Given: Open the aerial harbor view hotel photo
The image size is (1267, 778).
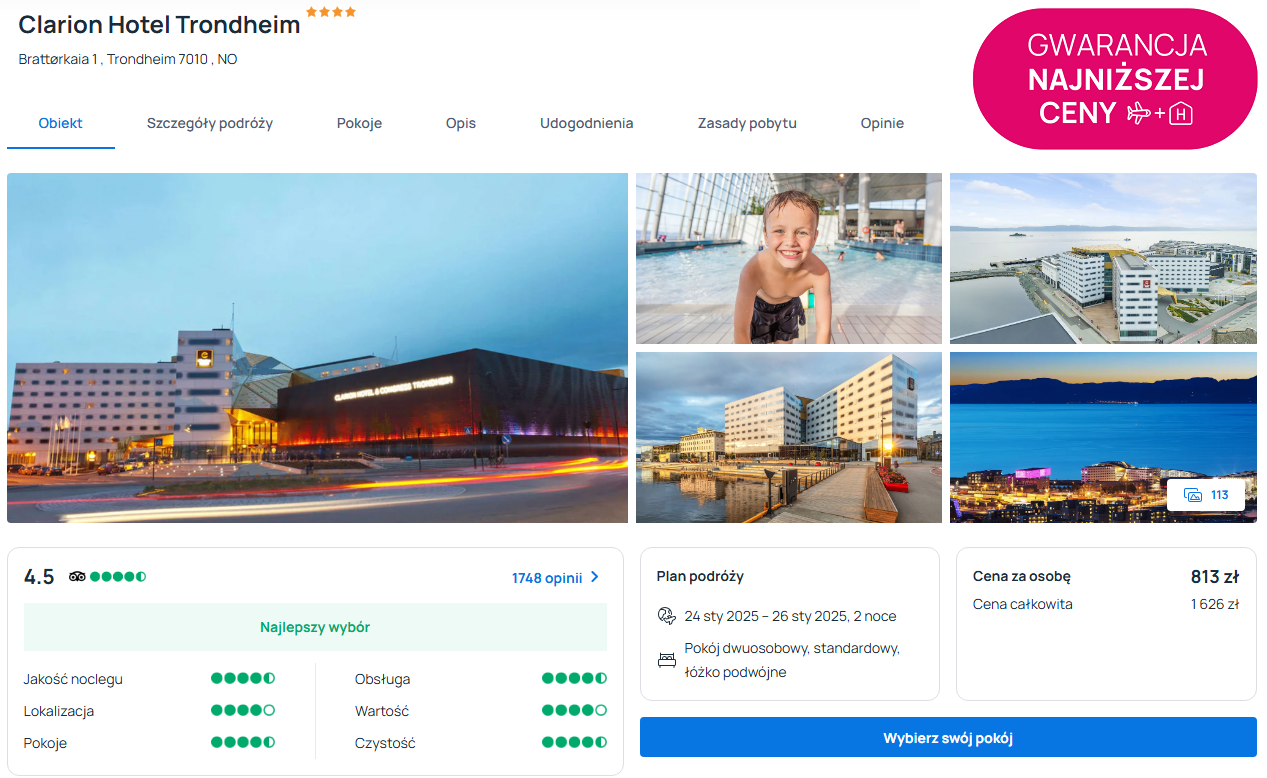Looking at the screenshot, I should [1102, 258].
